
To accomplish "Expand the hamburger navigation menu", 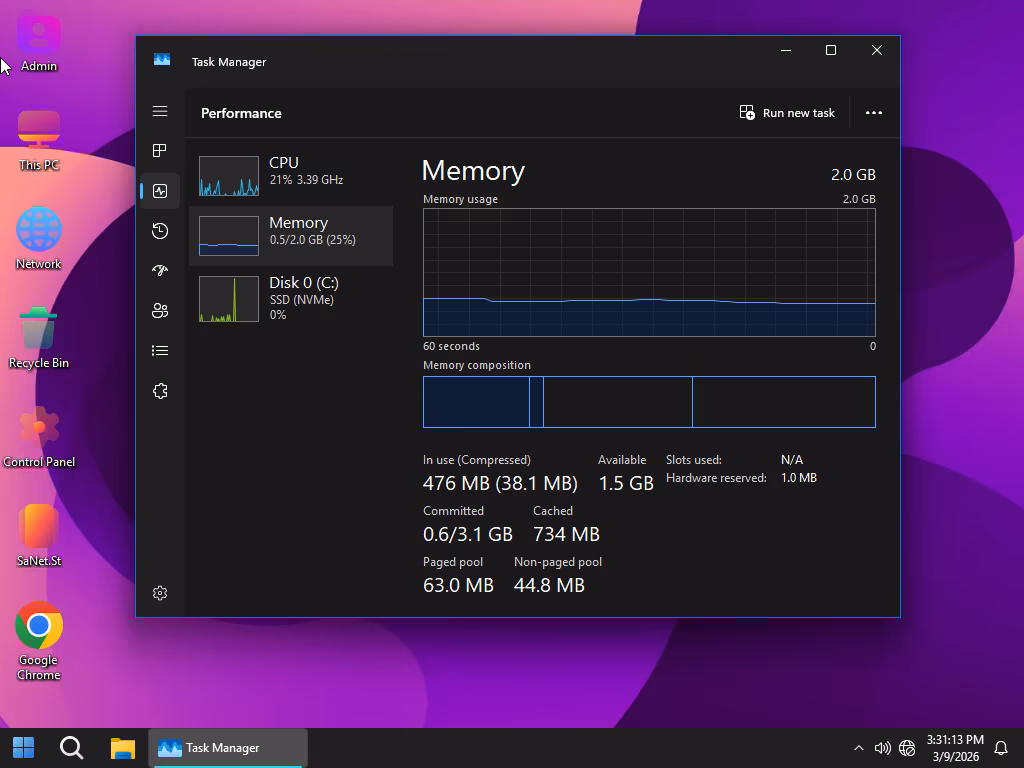I will 160,111.
